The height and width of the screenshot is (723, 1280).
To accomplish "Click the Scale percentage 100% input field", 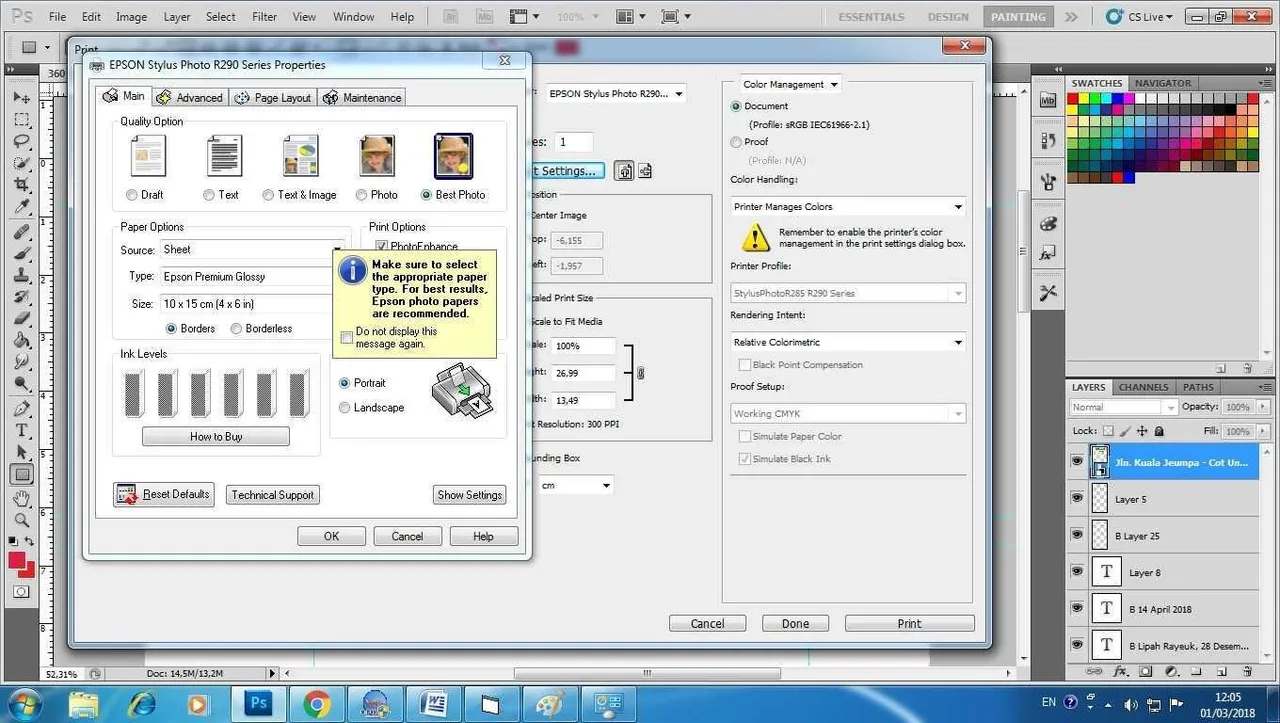I will tap(583, 346).
